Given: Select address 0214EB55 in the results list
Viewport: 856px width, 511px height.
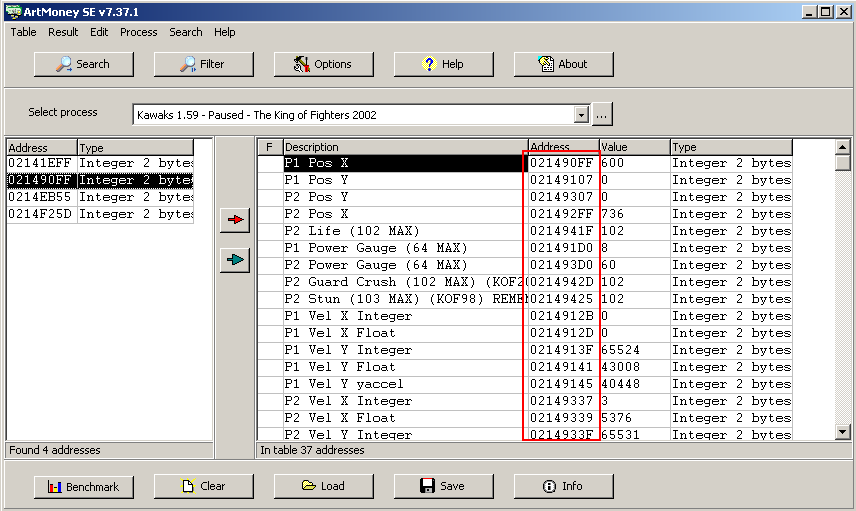Looking at the screenshot, I should point(41,197).
